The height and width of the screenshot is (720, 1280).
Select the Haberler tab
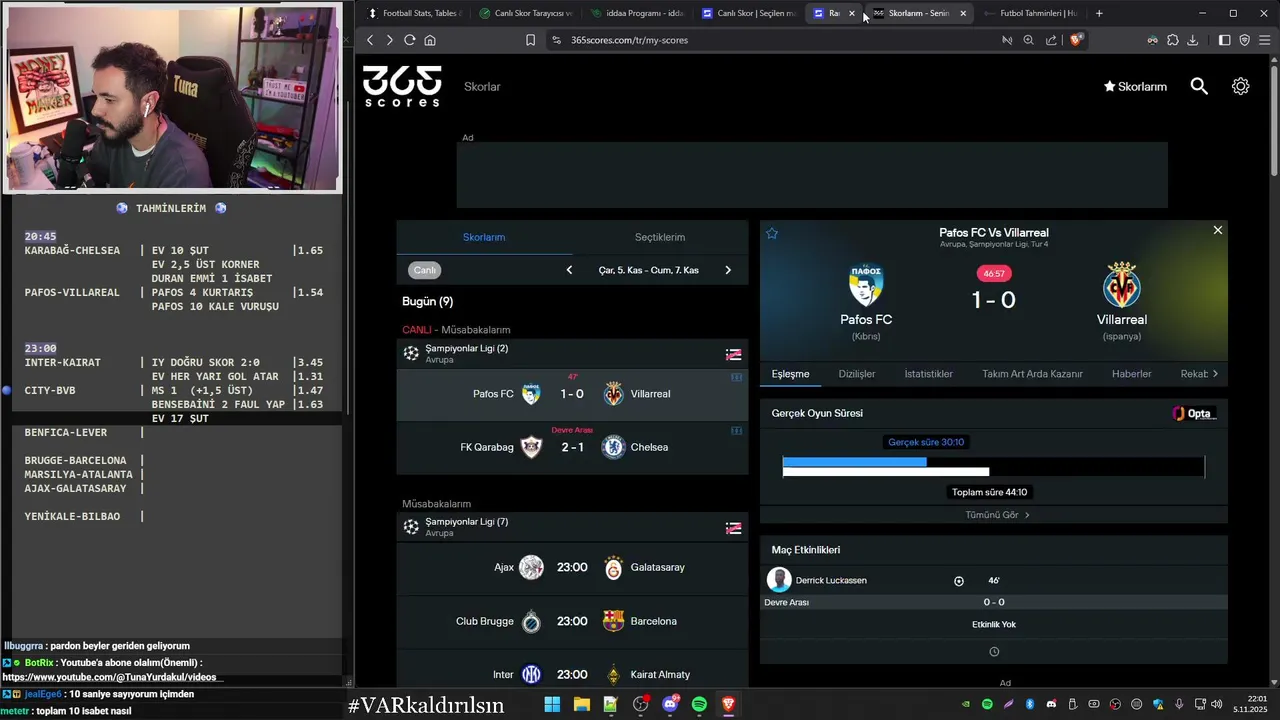[x=1132, y=374]
